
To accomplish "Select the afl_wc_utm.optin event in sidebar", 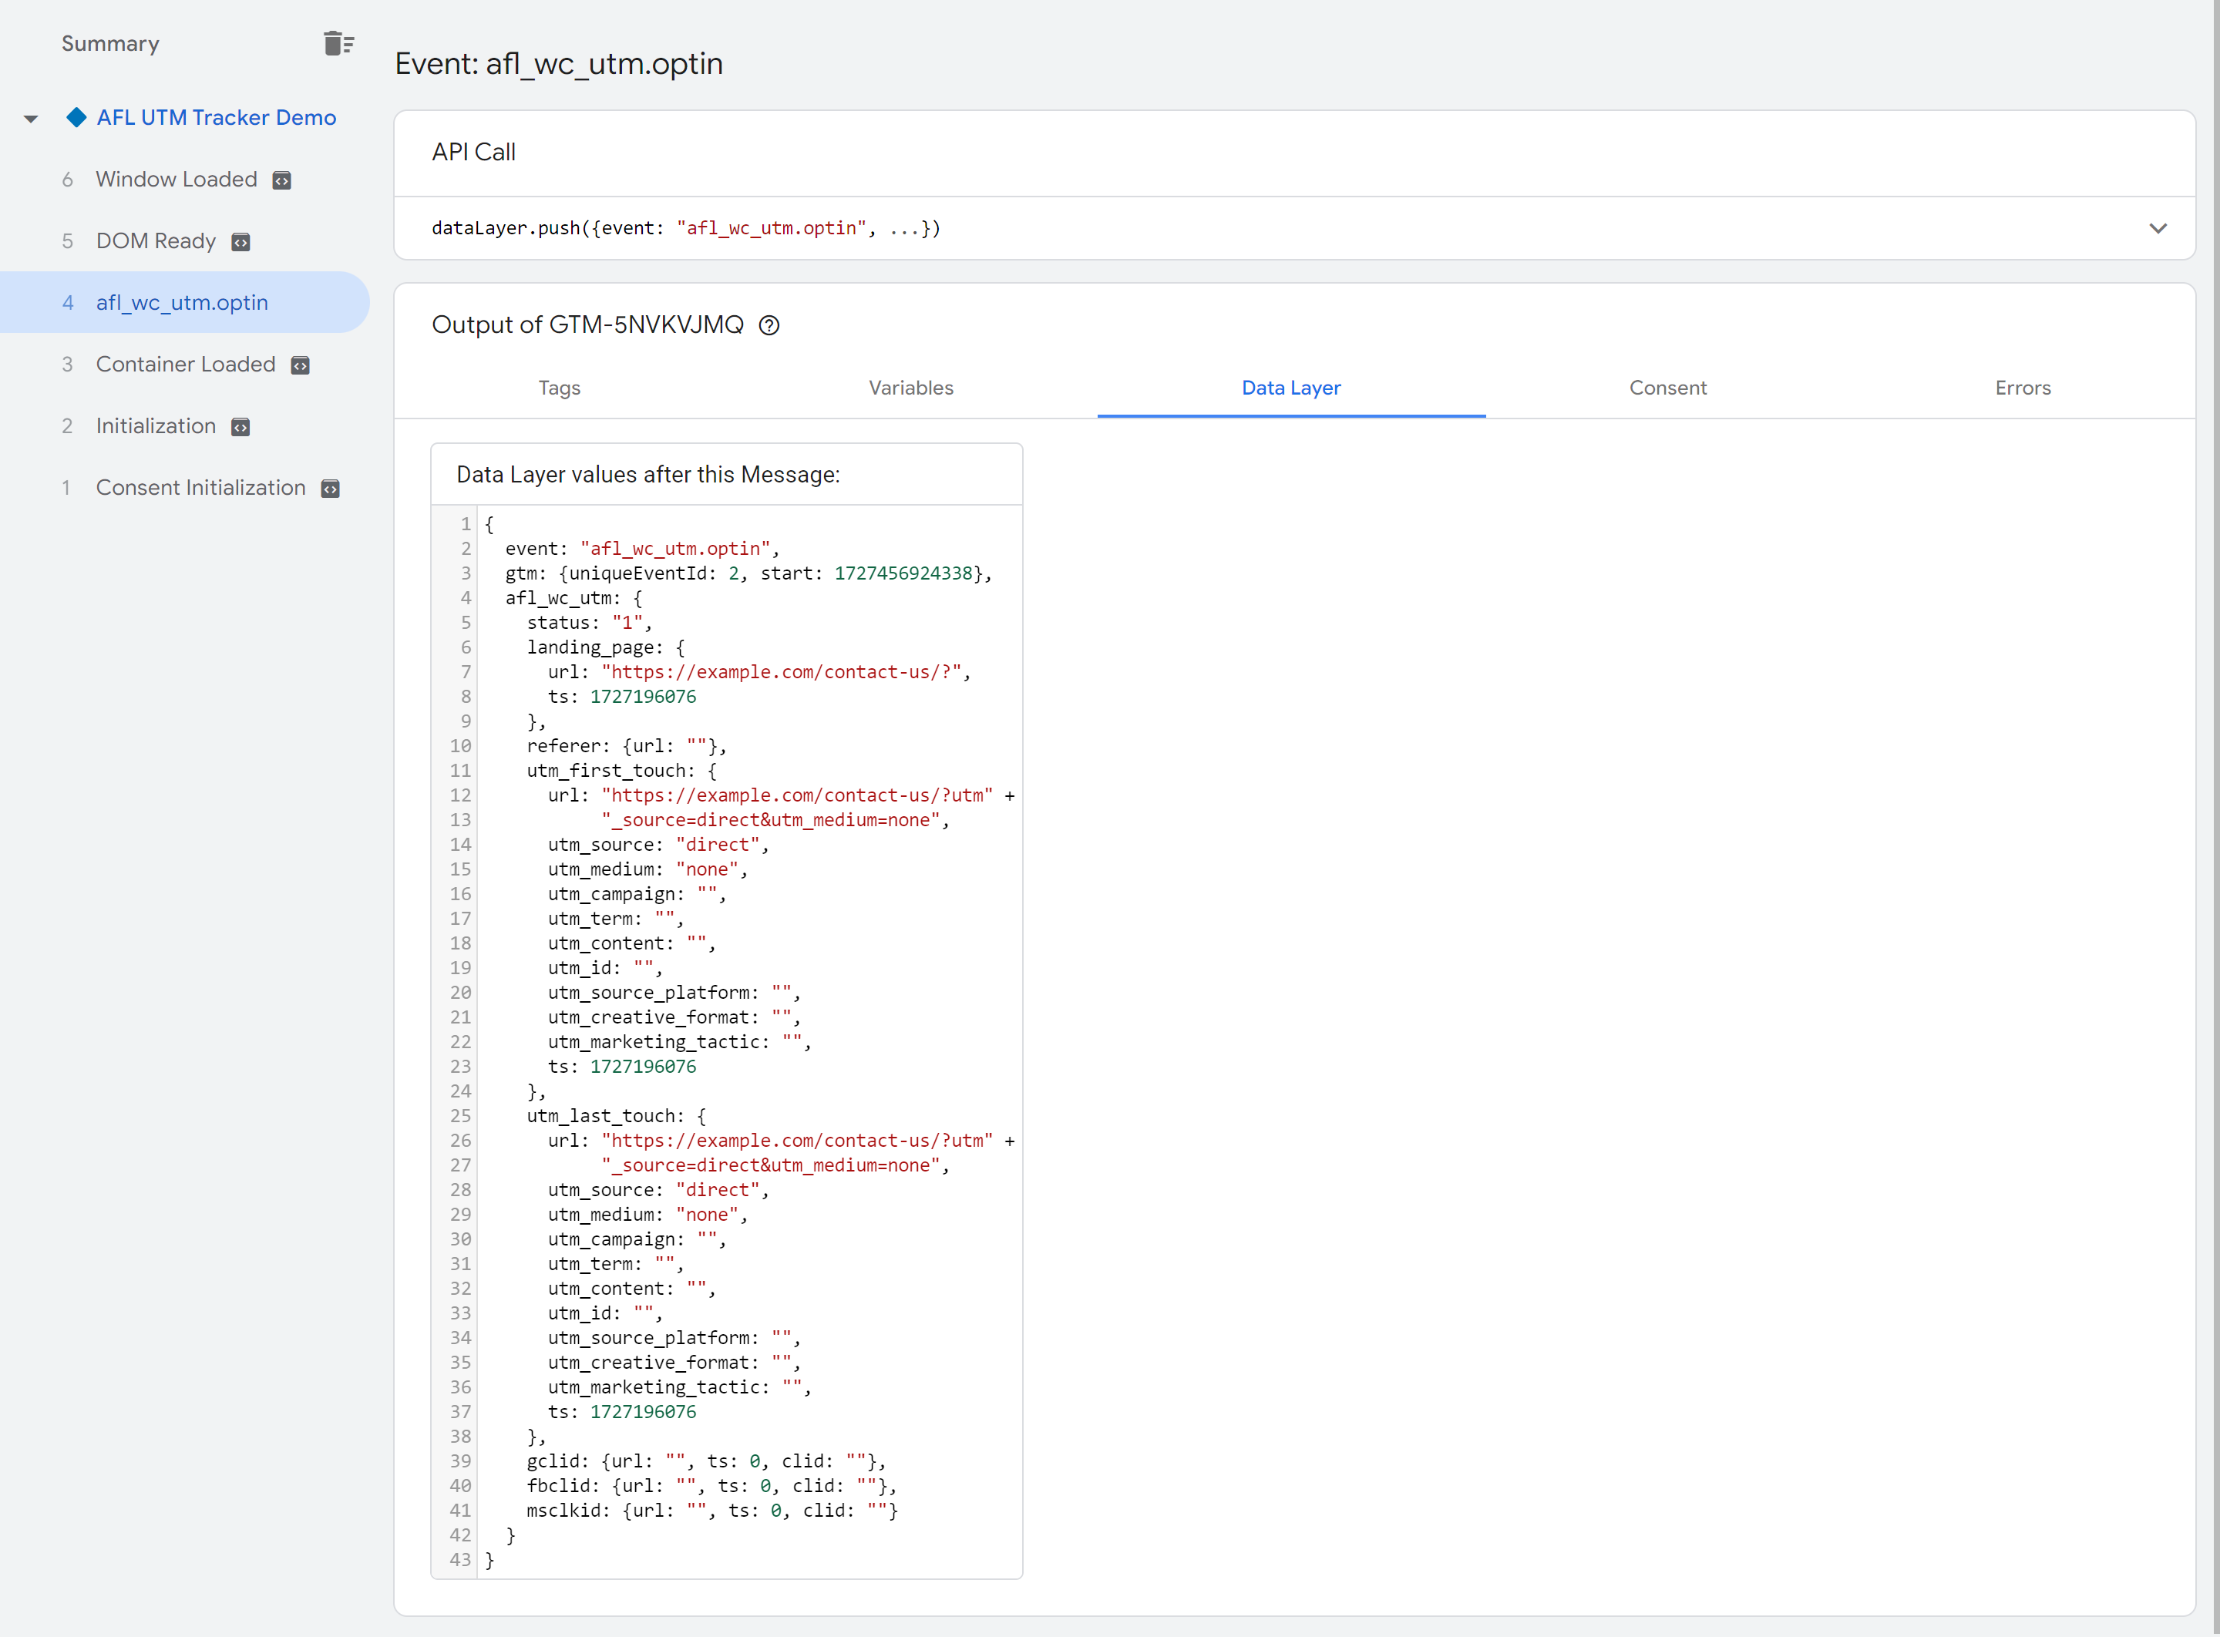I will (x=185, y=302).
